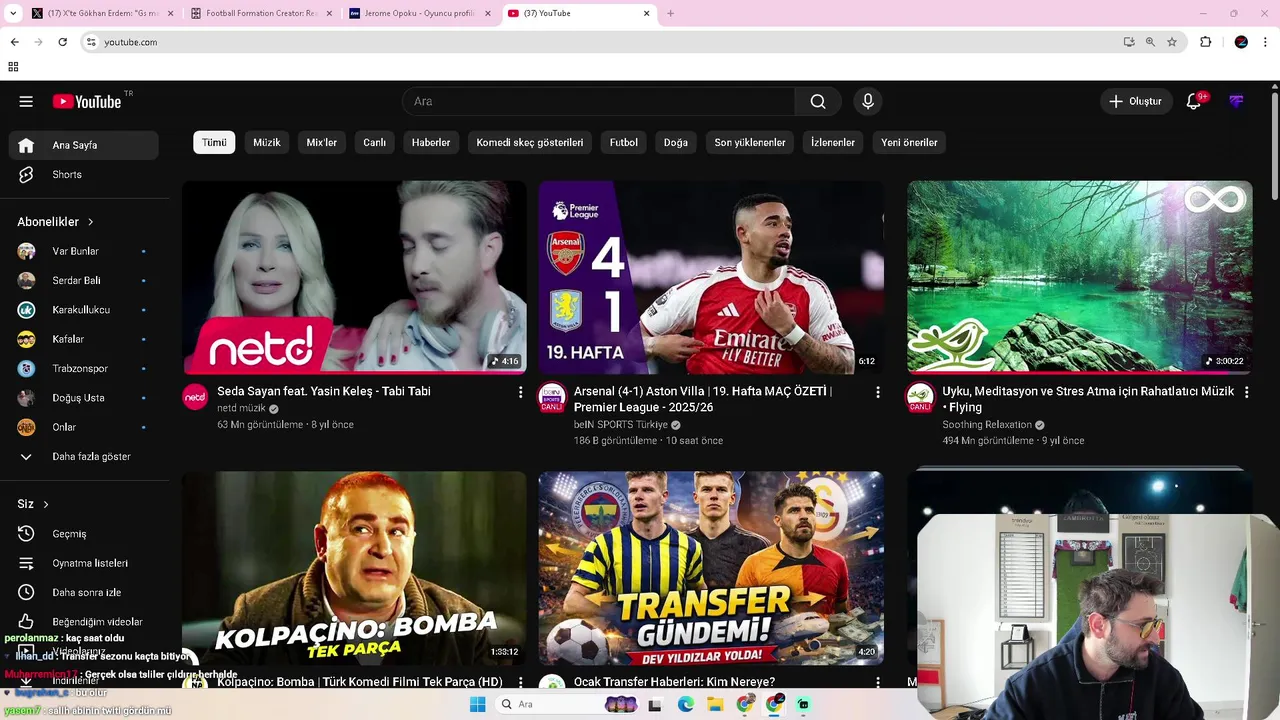Screen dimensions: 1280x720
Task: Click the Oluştur create button
Action: (x=1136, y=101)
